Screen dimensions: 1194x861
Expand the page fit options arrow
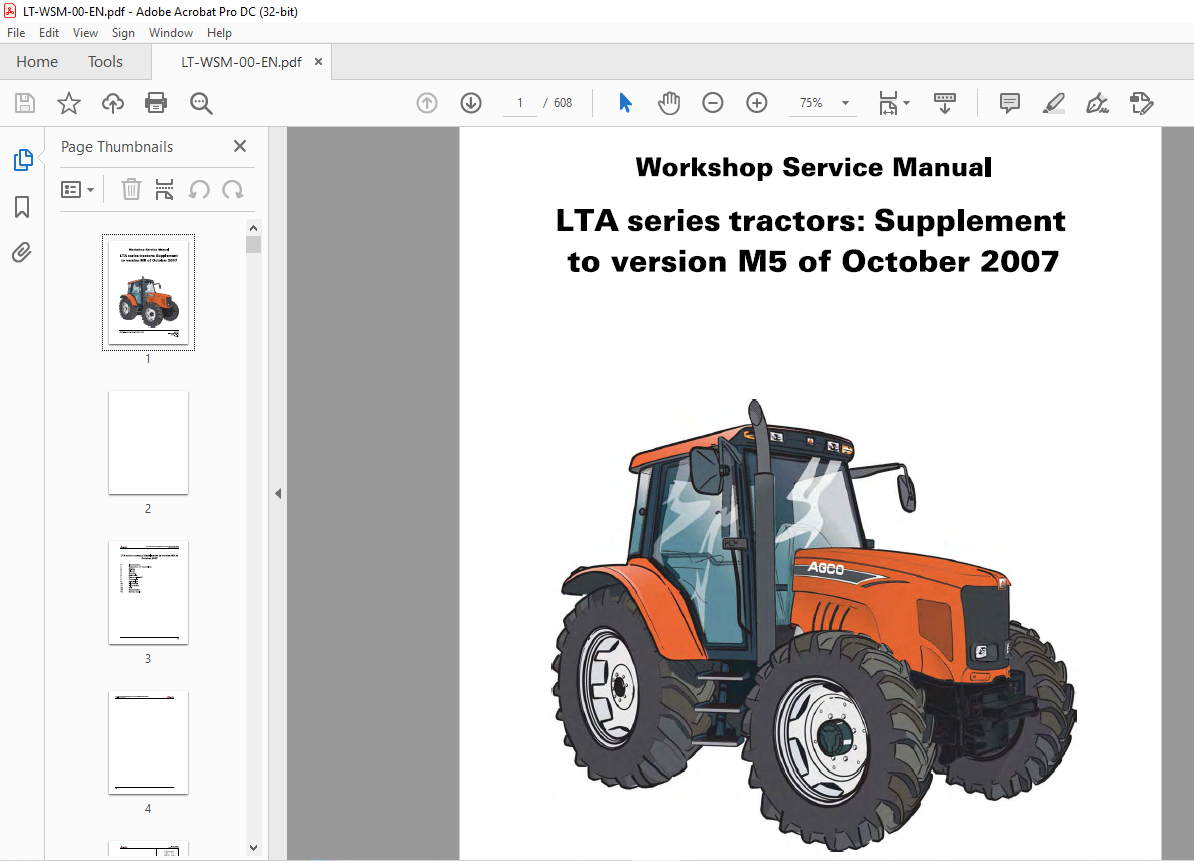[x=906, y=103]
